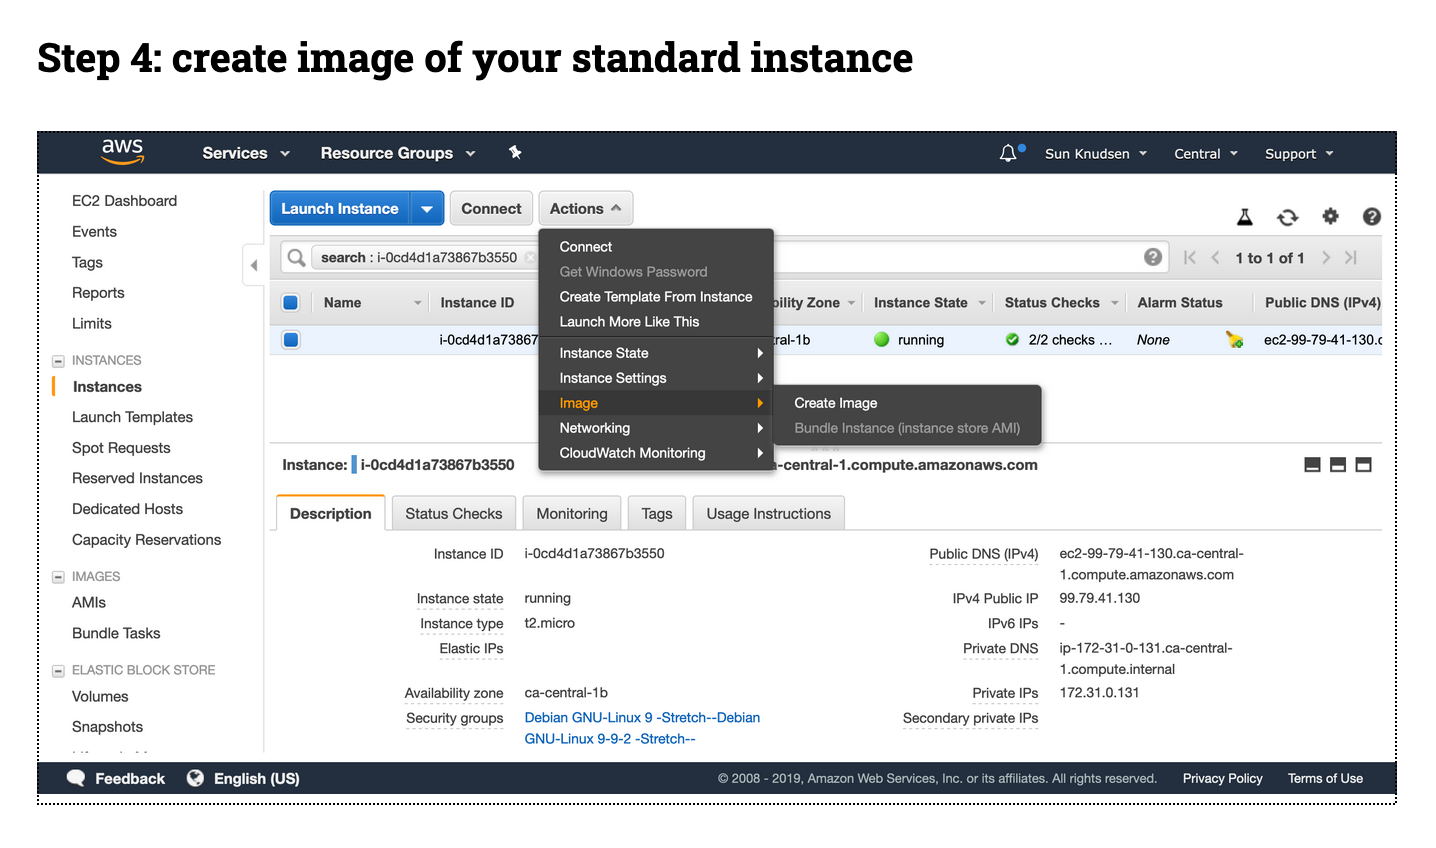Open the help question mark icon
This screenshot has width=1436, height=848.
[x=1371, y=216]
